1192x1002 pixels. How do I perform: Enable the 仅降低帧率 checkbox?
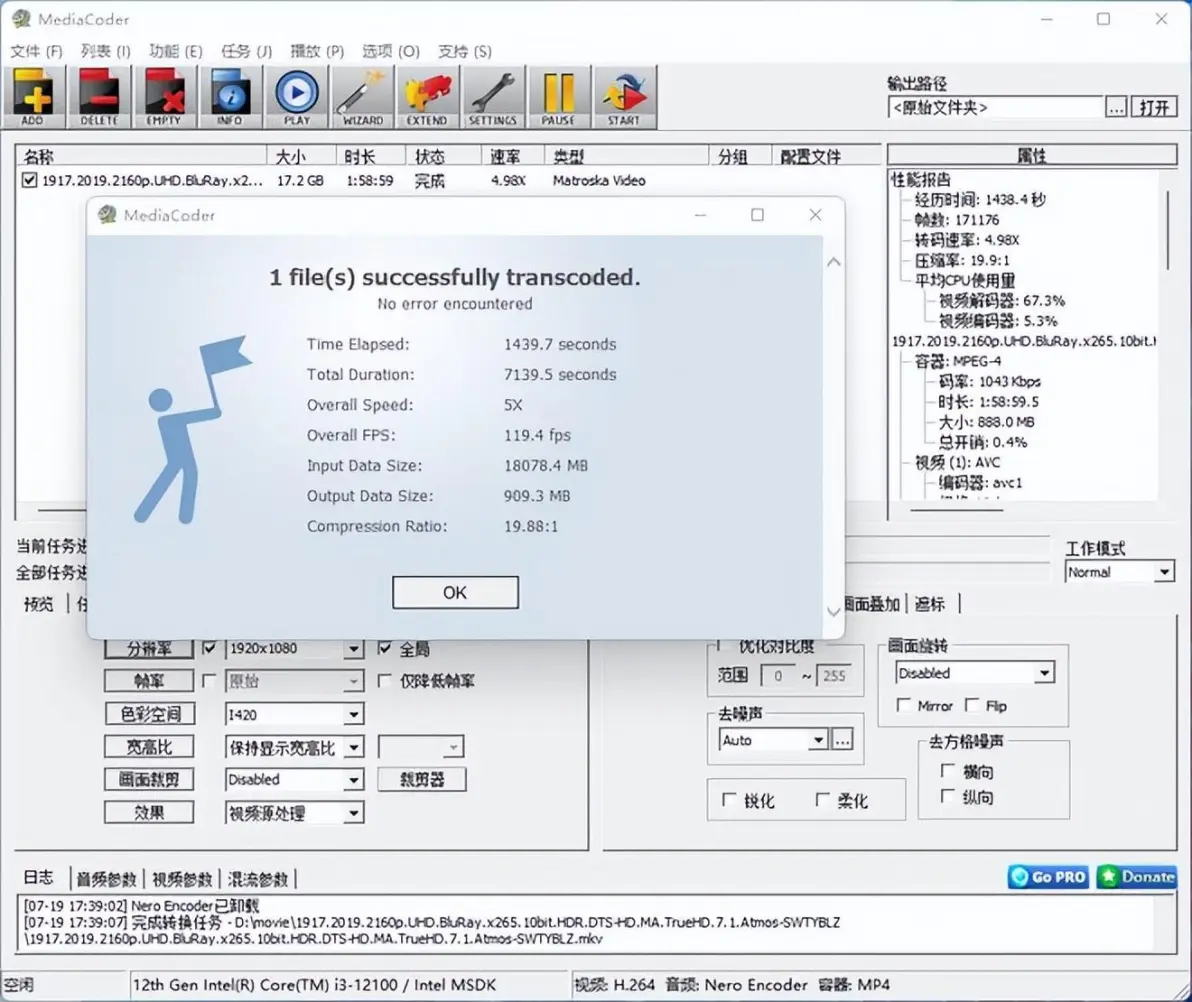[x=385, y=681]
